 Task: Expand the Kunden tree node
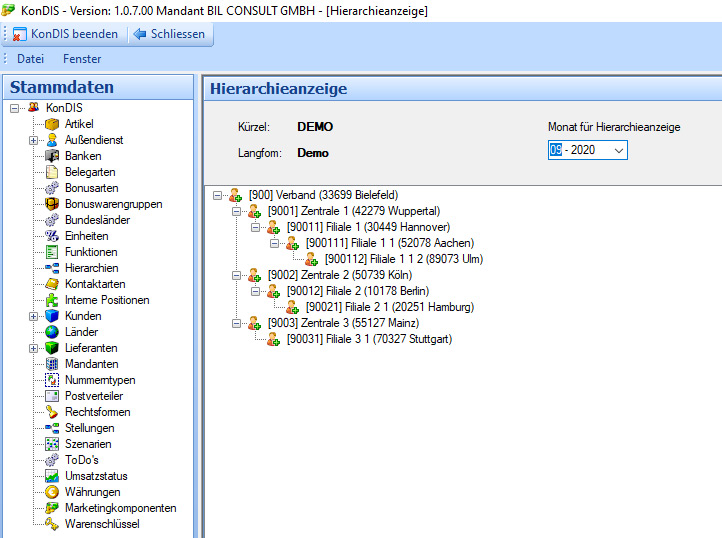pos(33,316)
